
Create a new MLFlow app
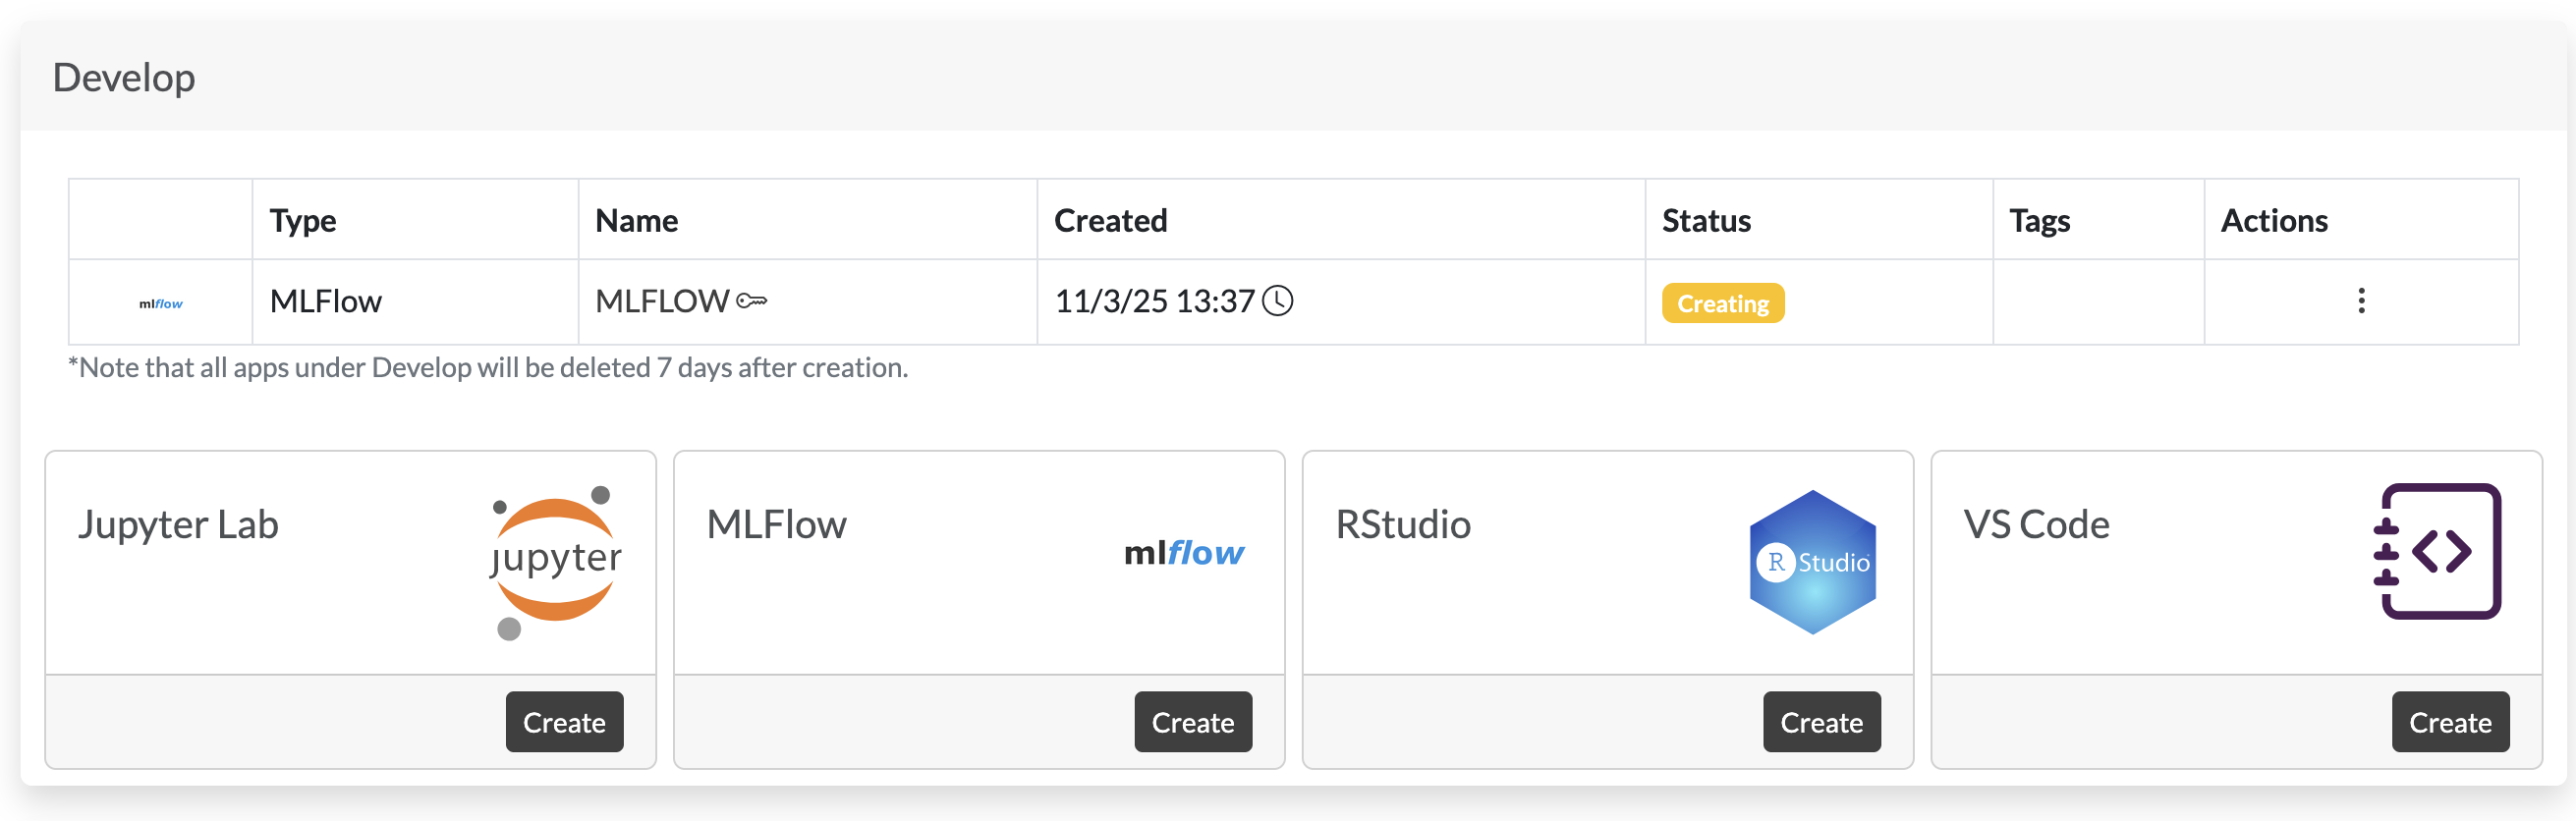click(x=1193, y=722)
